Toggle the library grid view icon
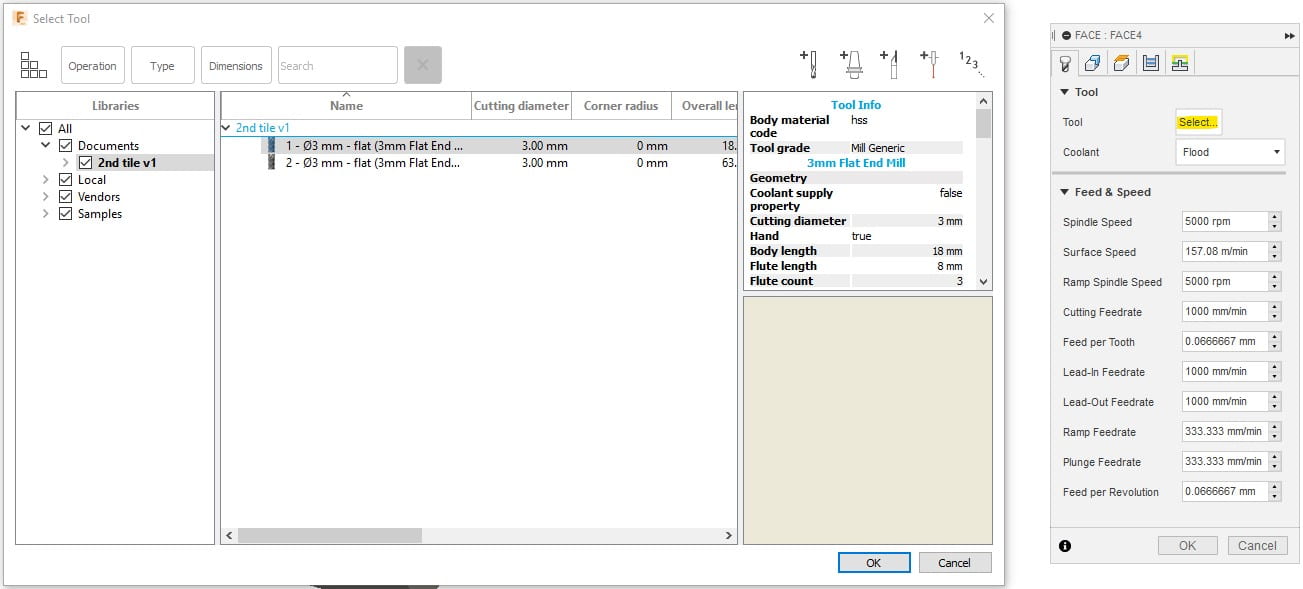 [34, 65]
